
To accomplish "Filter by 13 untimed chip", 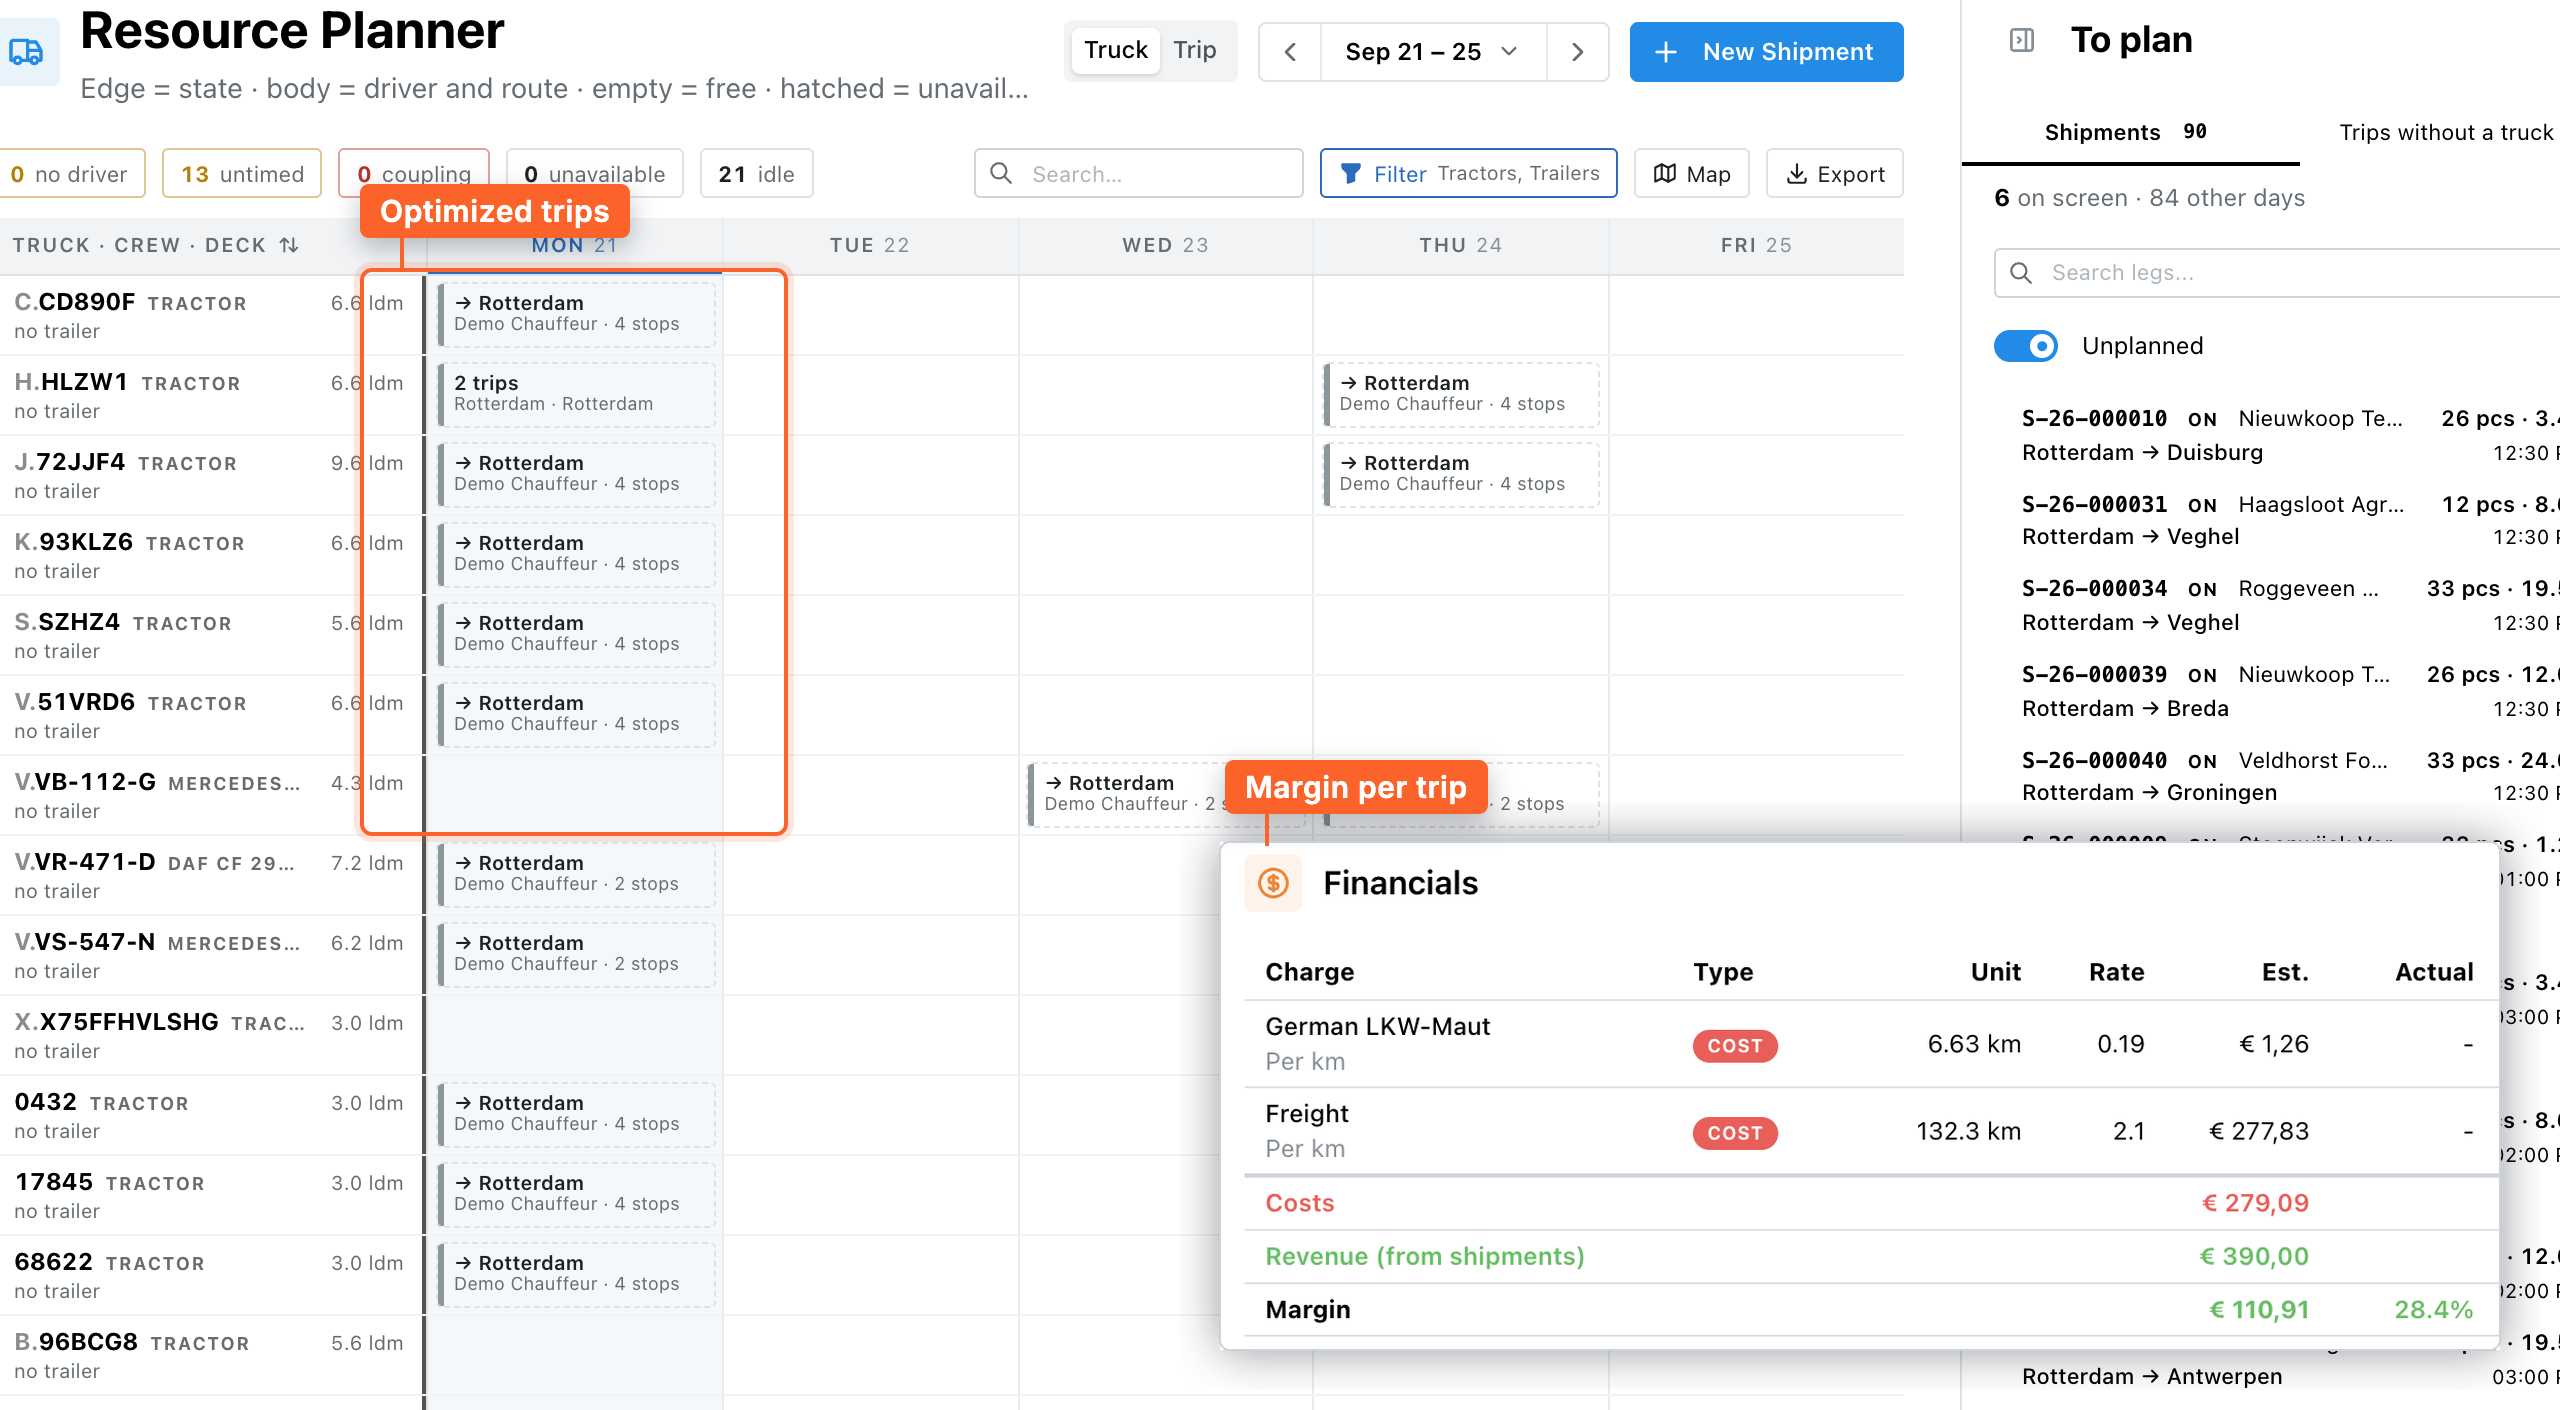I will pos(242,174).
